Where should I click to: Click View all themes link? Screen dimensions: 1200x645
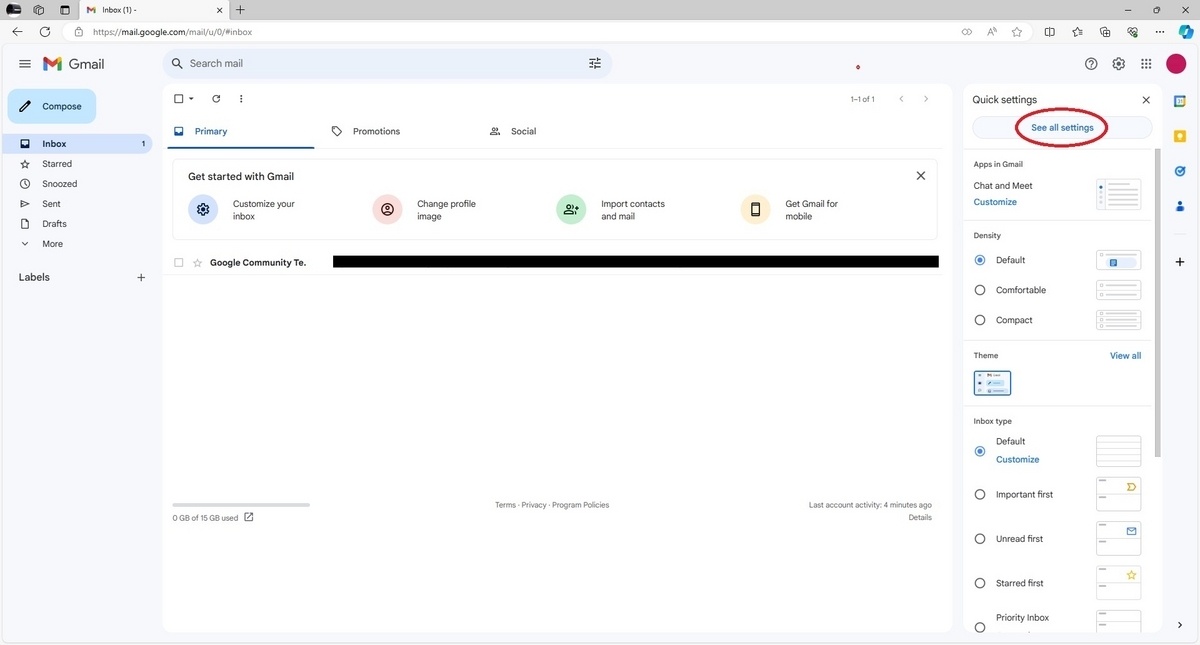(x=1125, y=356)
